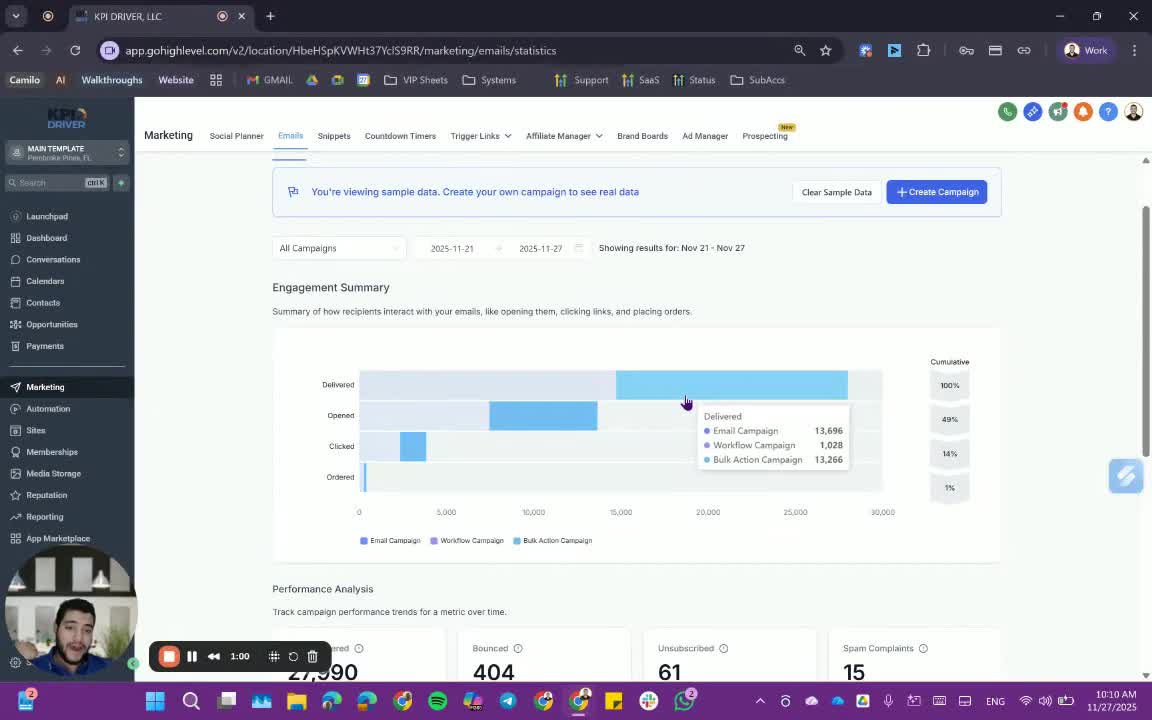Image resolution: width=1152 pixels, height=720 pixels.
Task: Open Spotify from the taskbar
Action: [x=438, y=702]
